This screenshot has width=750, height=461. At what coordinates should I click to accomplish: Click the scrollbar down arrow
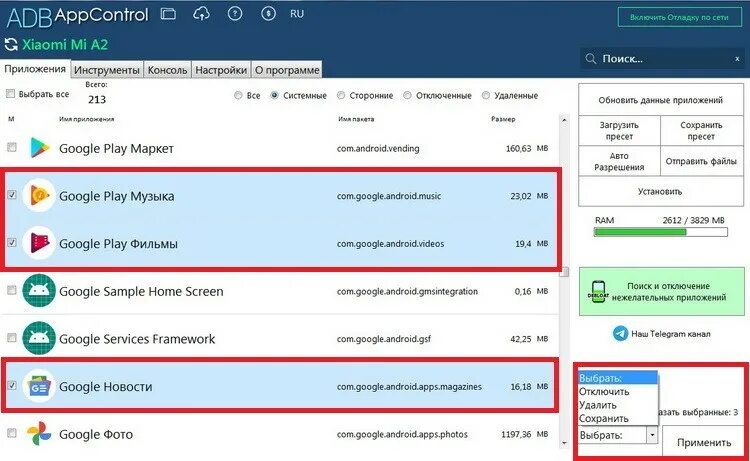[x=564, y=443]
